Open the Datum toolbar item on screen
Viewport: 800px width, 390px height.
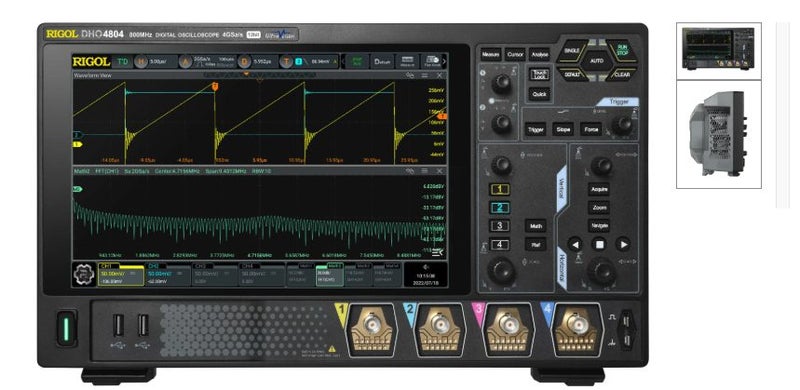pos(382,62)
